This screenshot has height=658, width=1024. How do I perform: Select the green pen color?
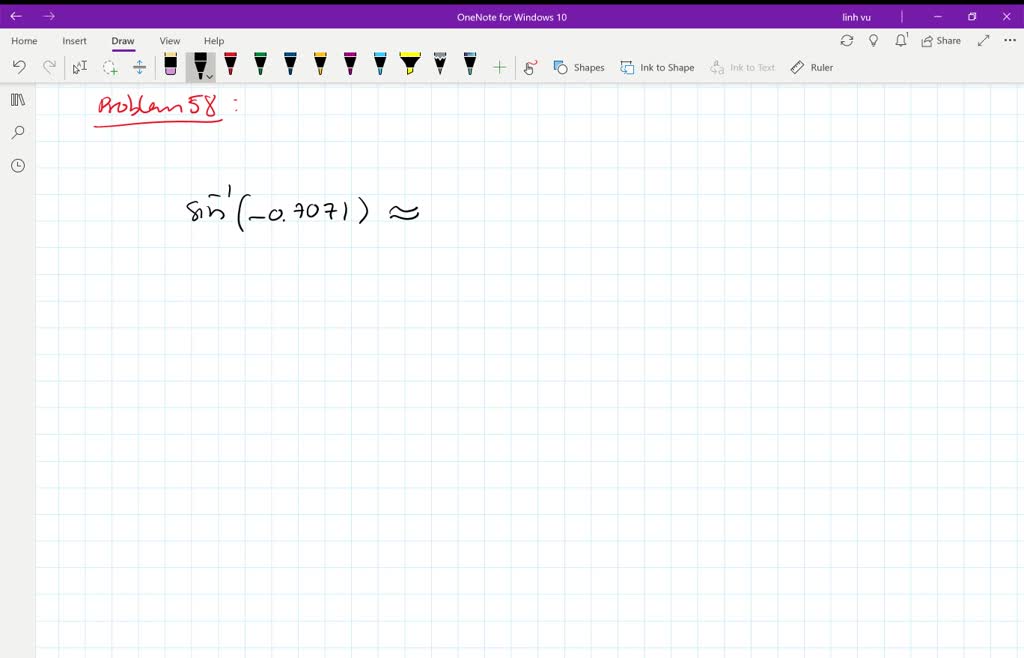point(260,66)
